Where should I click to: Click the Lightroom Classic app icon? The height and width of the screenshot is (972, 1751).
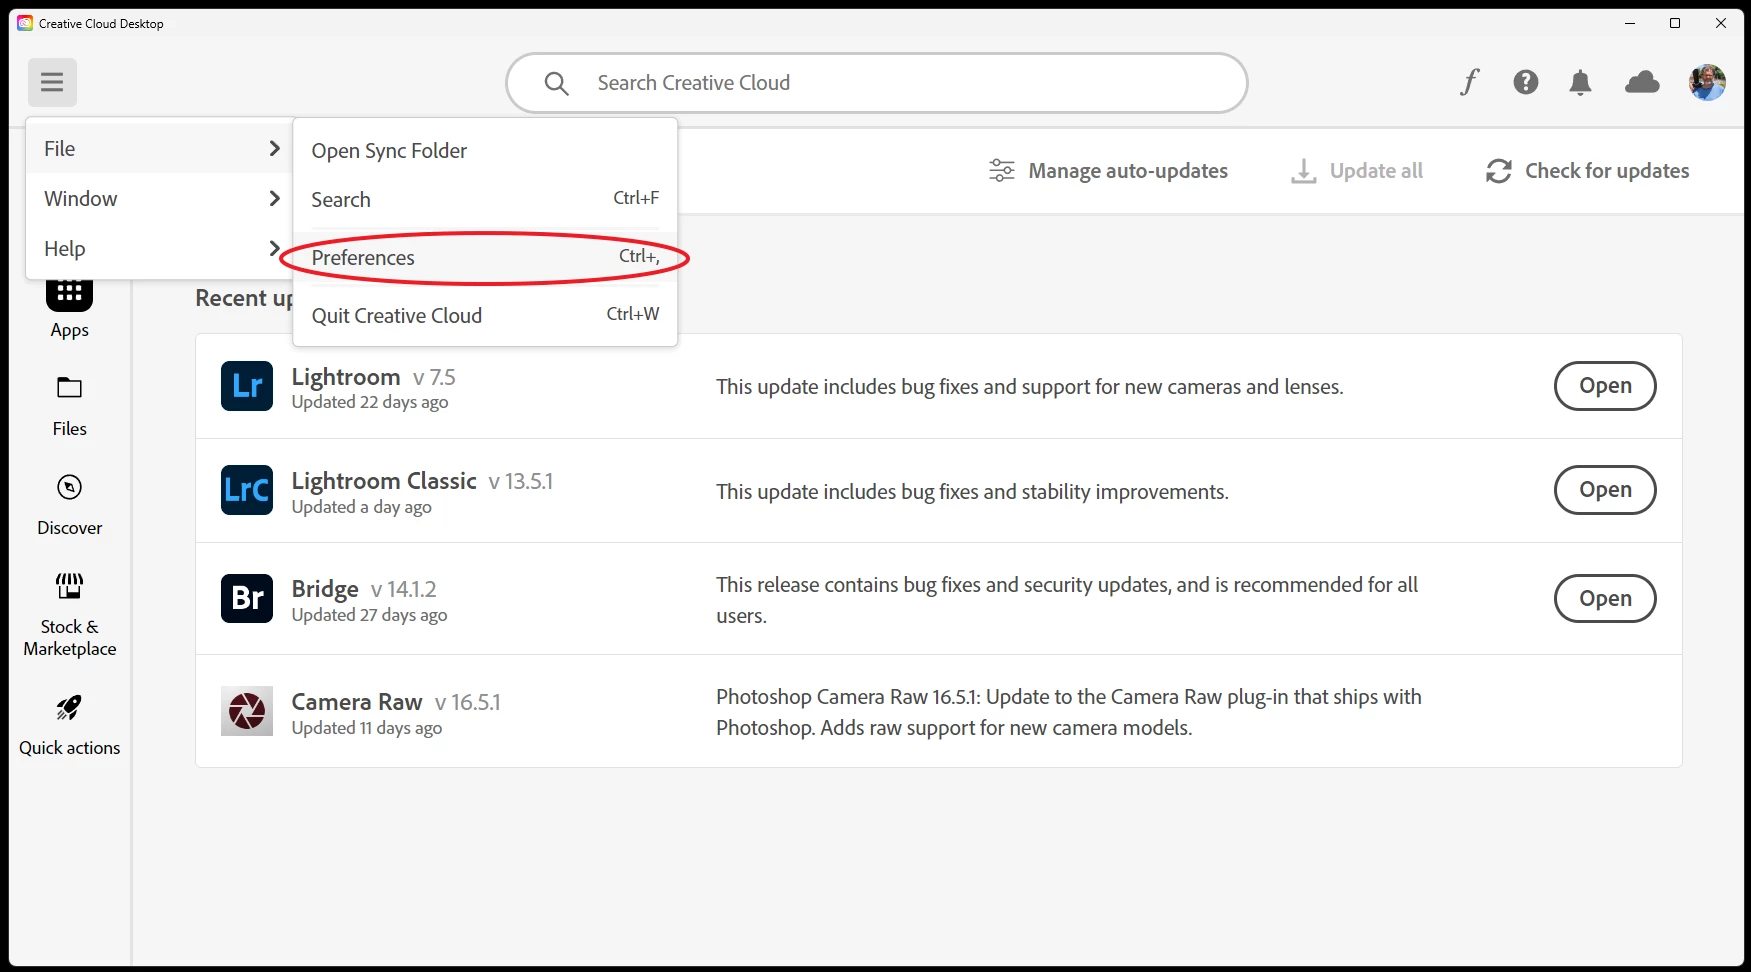click(x=247, y=490)
